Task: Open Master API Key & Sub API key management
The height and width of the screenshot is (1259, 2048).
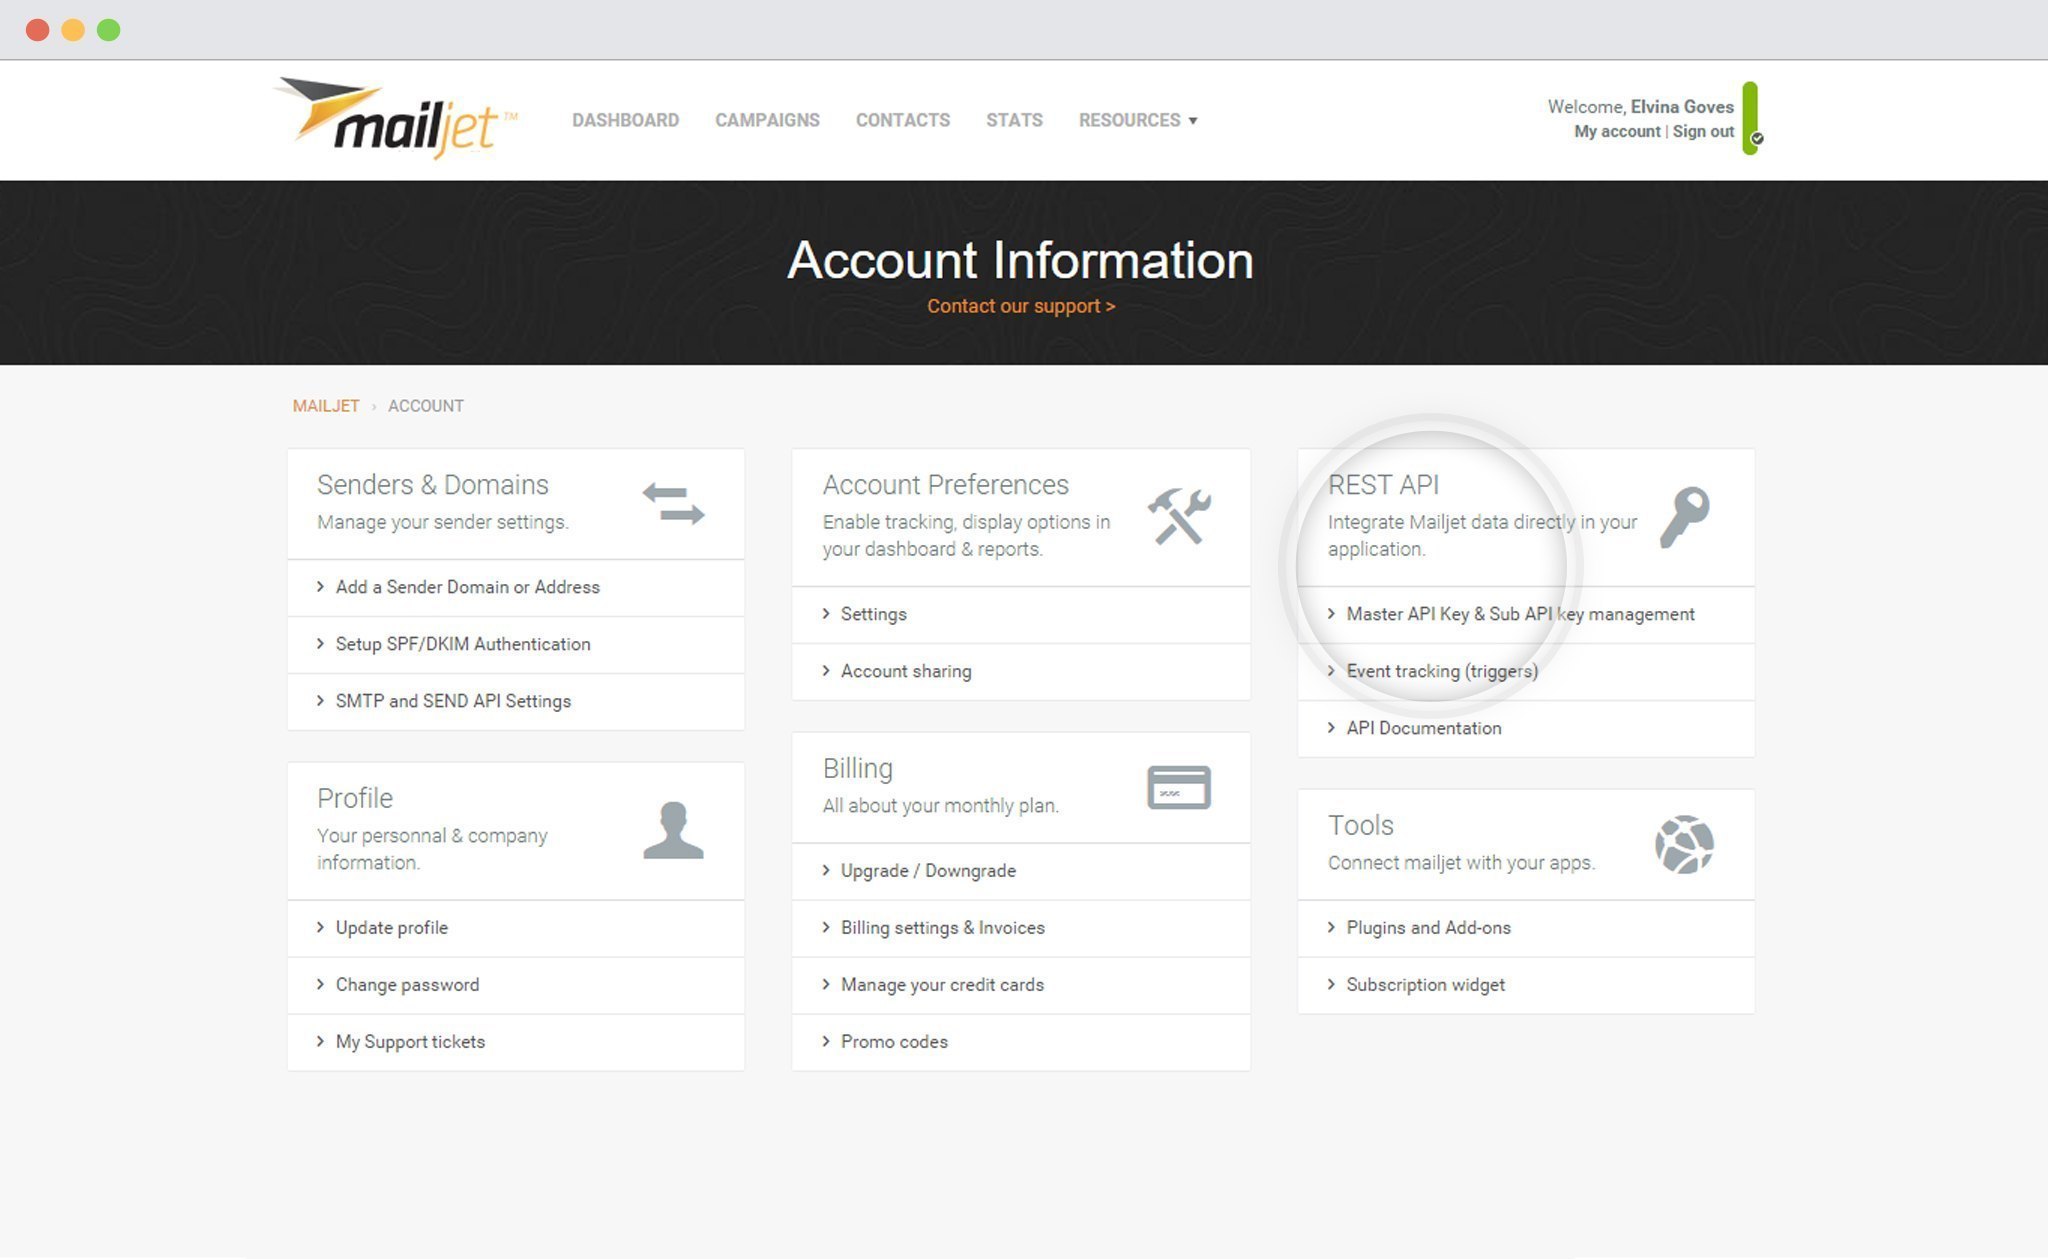Action: pyautogui.click(x=1526, y=614)
